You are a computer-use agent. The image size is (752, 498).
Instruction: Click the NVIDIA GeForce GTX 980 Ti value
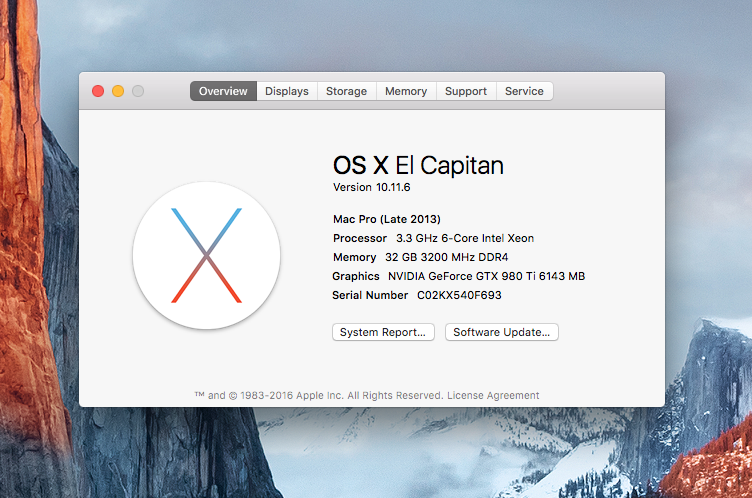click(x=486, y=276)
